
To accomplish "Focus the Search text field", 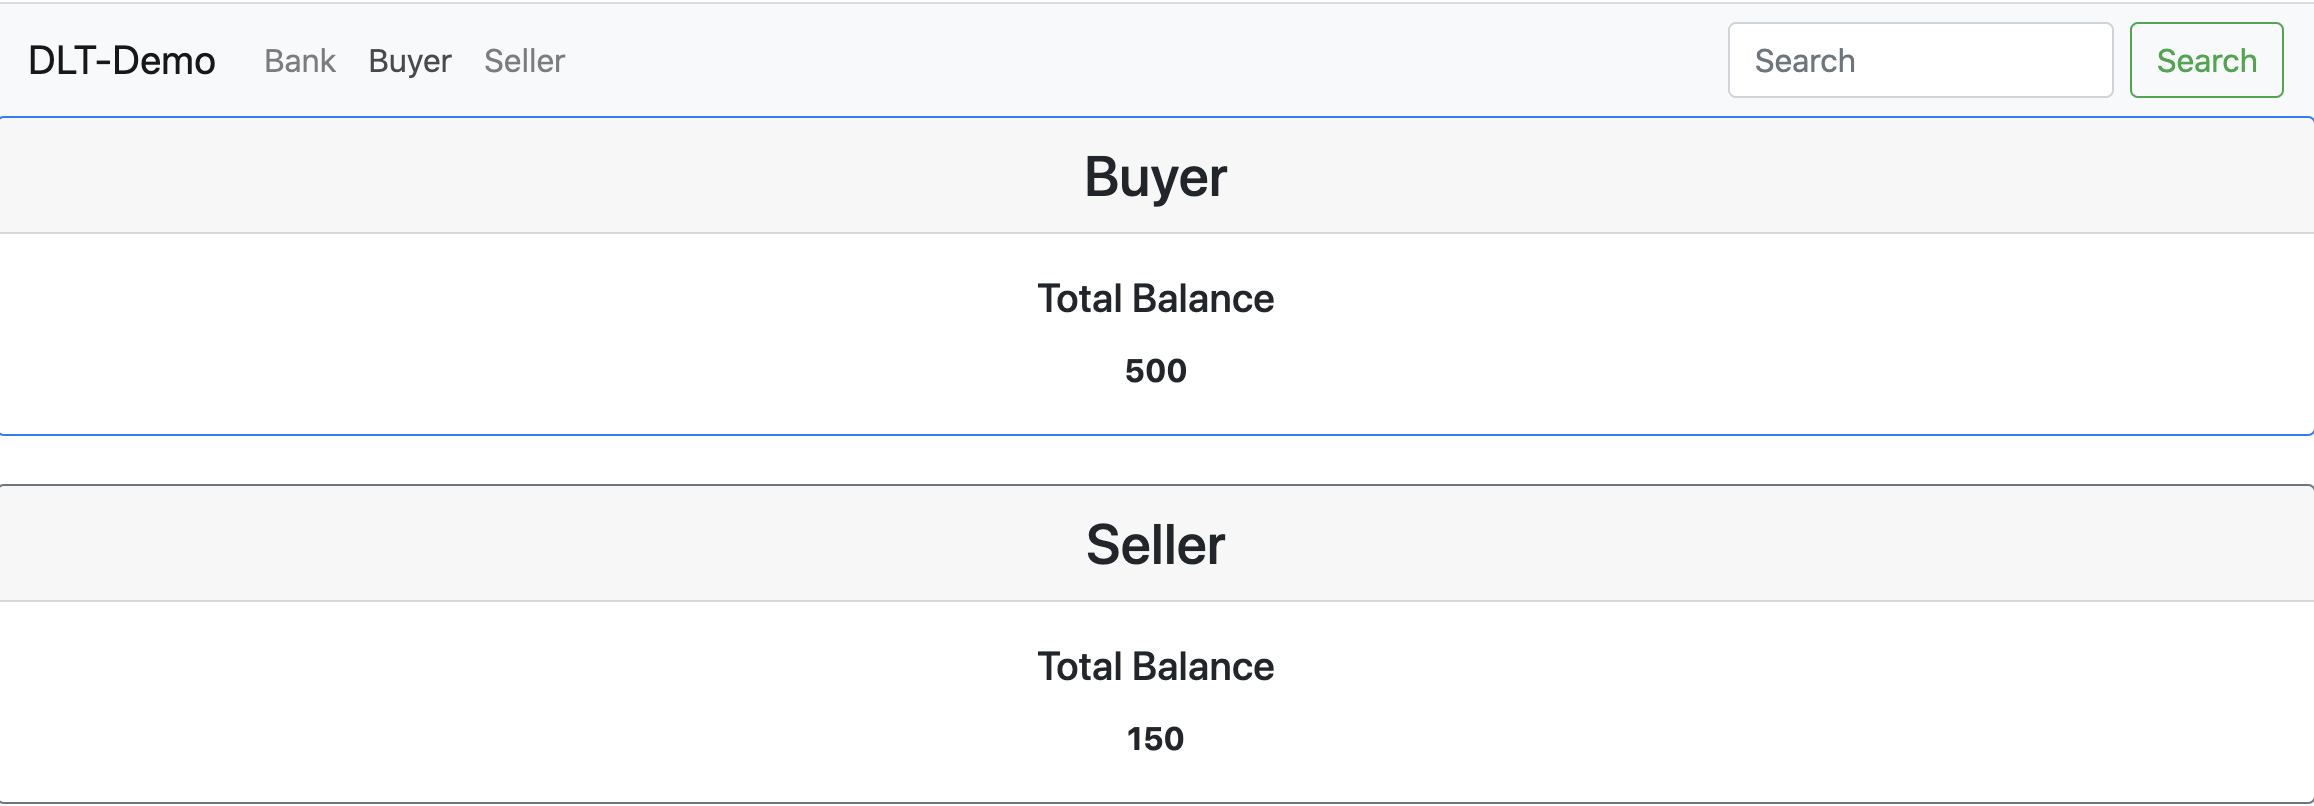I will point(1920,60).
